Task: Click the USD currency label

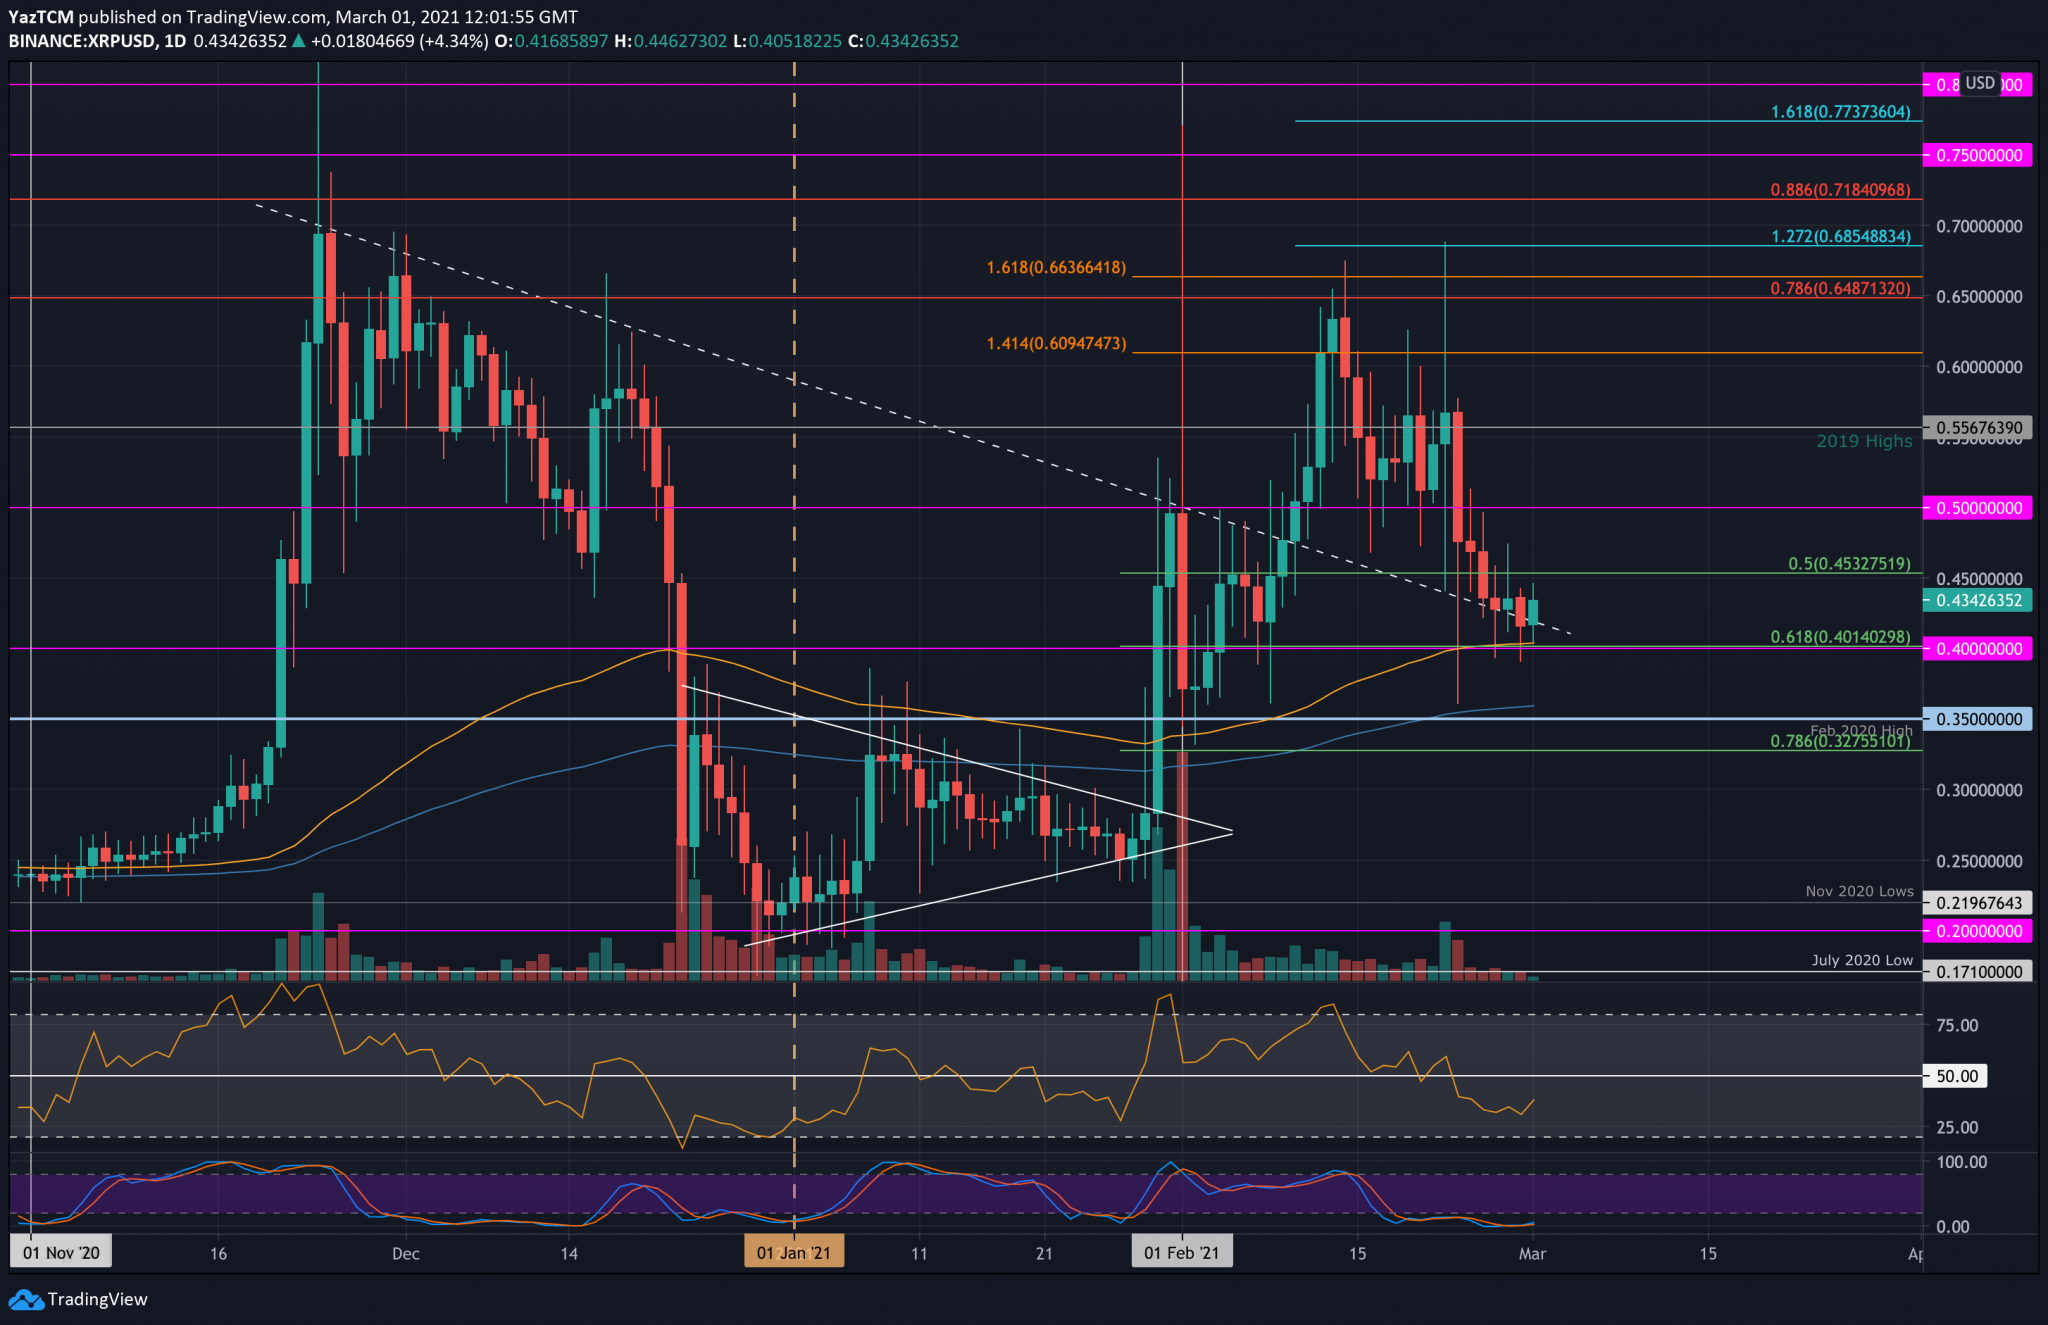Action: (1979, 83)
